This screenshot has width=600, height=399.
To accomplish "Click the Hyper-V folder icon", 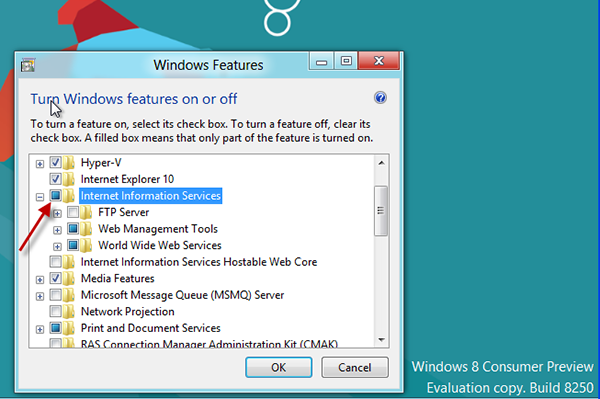I will tap(69, 163).
